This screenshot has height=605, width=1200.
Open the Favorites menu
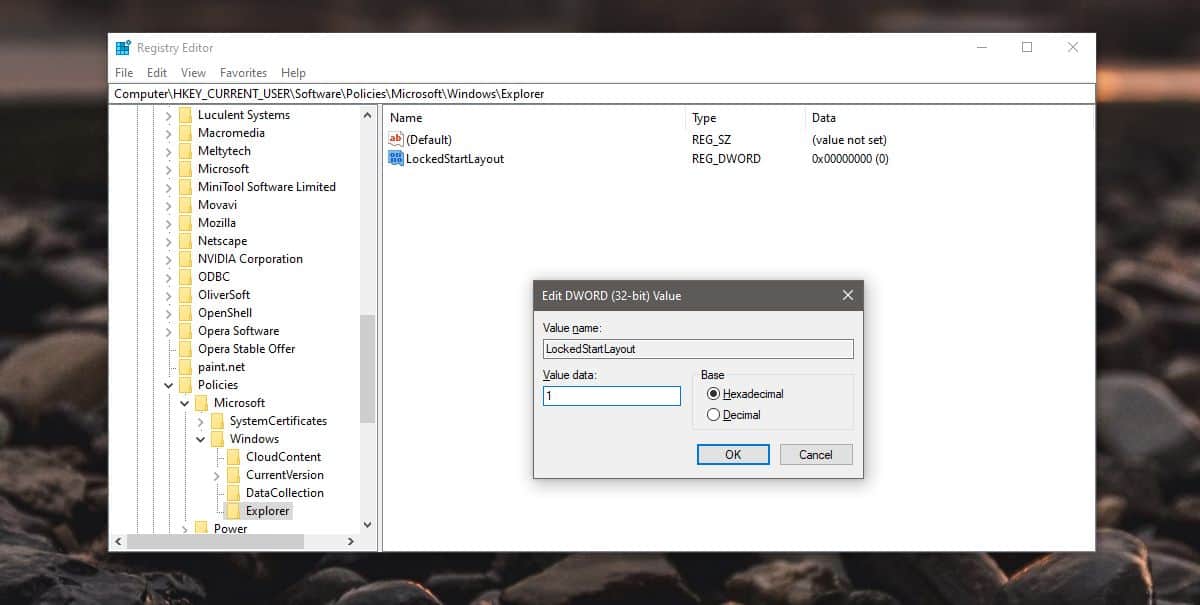(243, 73)
